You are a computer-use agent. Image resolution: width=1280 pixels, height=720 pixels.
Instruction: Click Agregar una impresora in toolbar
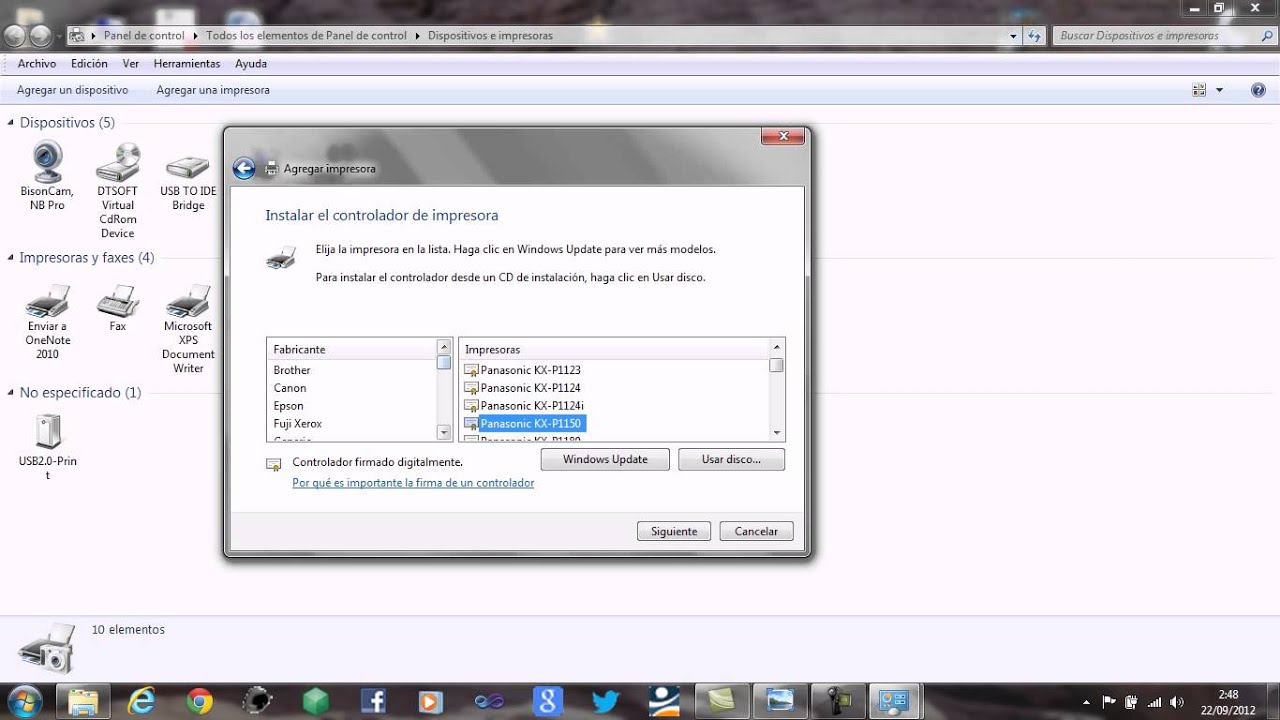[213, 90]
